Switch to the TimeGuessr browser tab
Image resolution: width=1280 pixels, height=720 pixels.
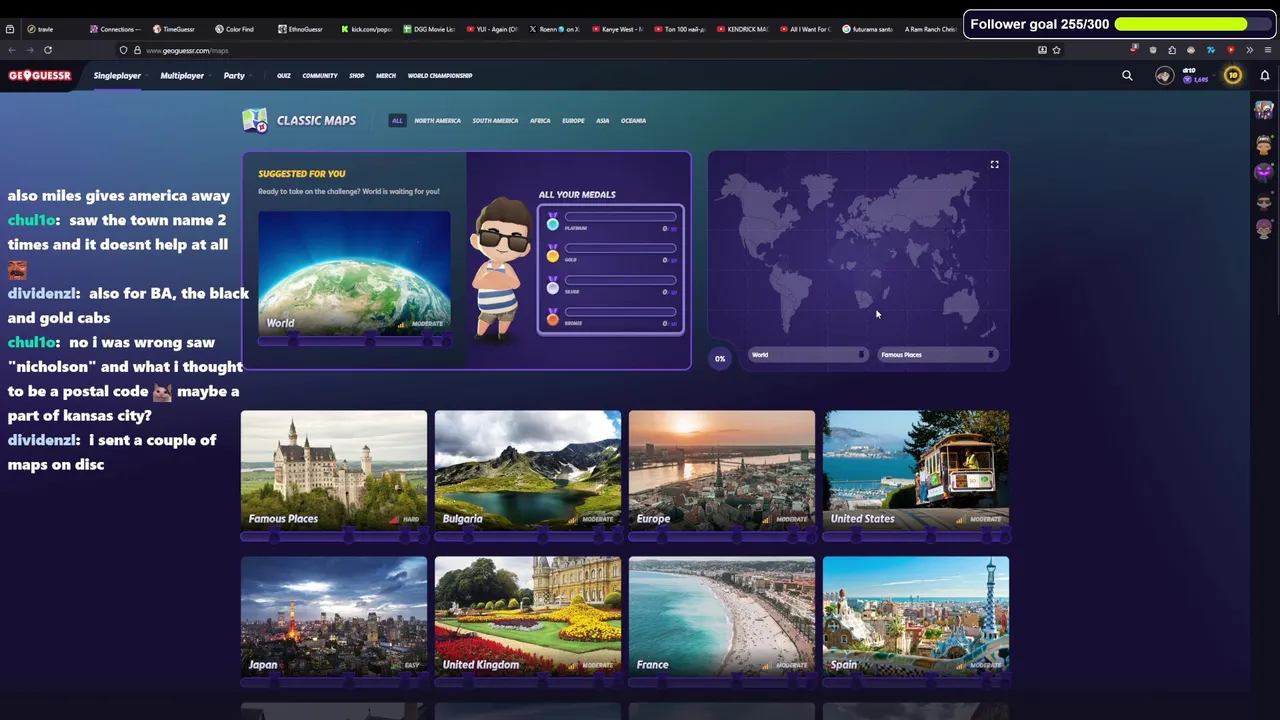click(x=174, y=29)
